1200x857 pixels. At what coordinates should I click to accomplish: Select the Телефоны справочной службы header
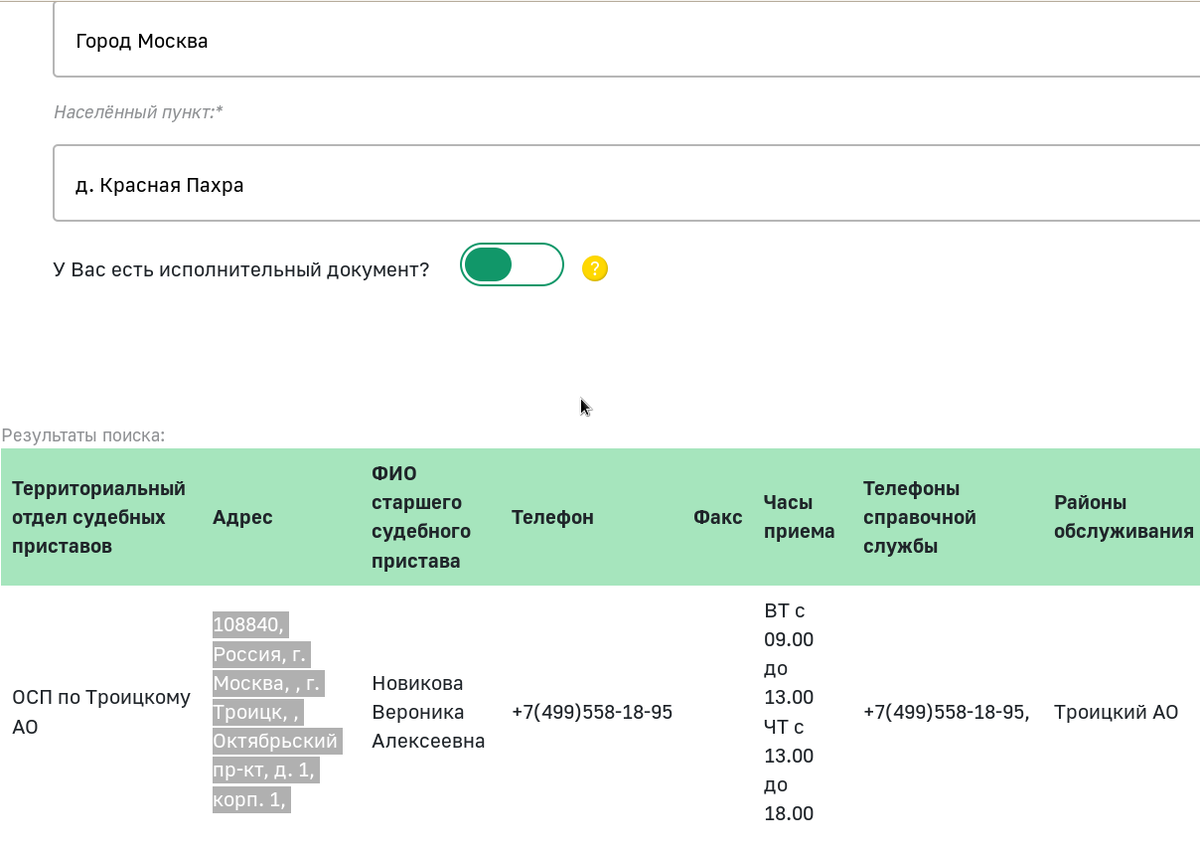click(x=919, y=517)
